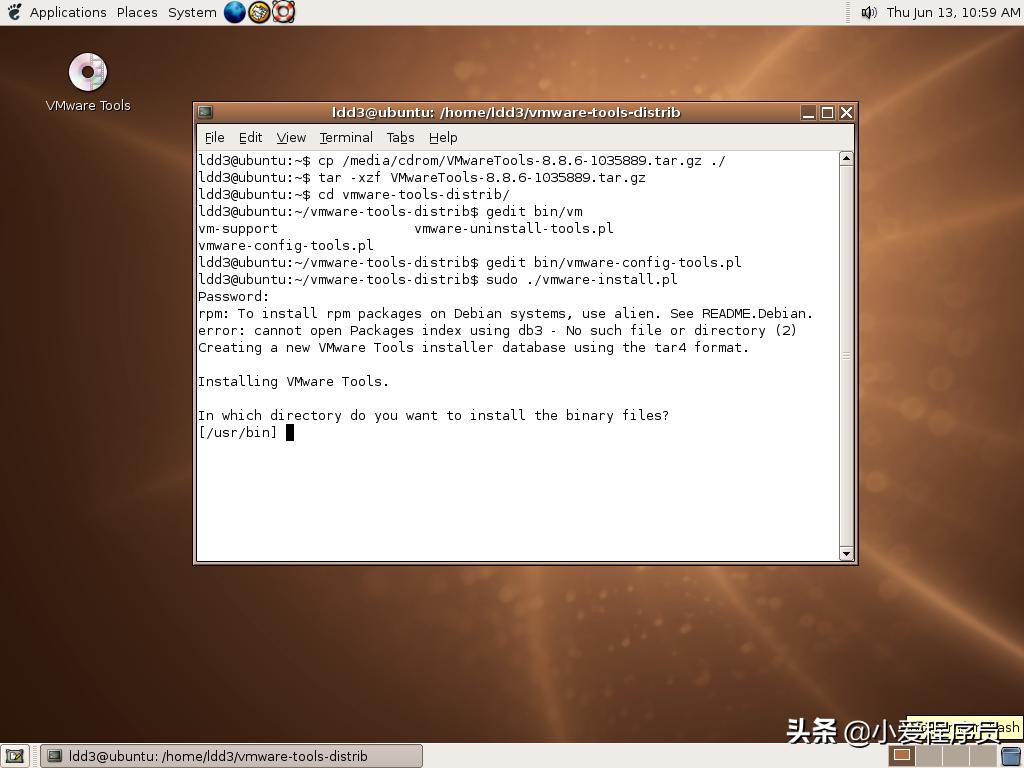
Task: Click the volume speaker icon
Action: click(869, 12)
